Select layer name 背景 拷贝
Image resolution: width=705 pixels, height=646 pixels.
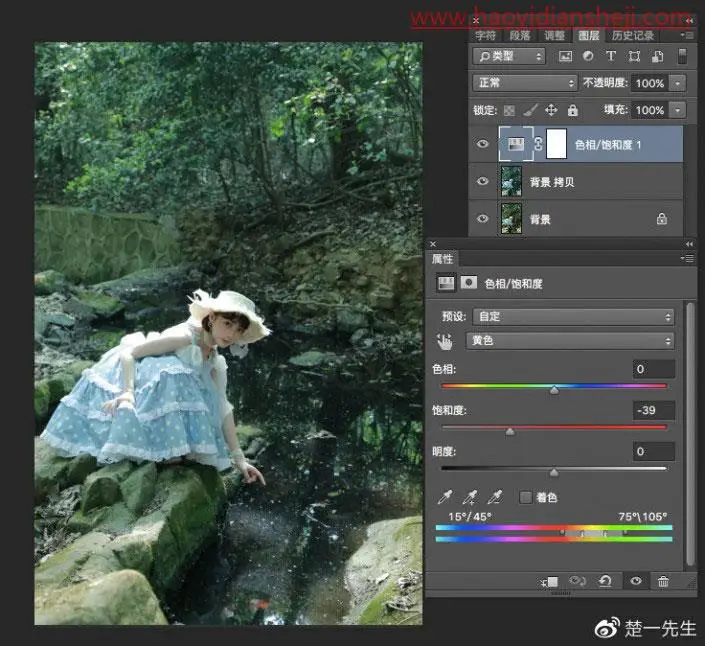[x=552, y=182]
